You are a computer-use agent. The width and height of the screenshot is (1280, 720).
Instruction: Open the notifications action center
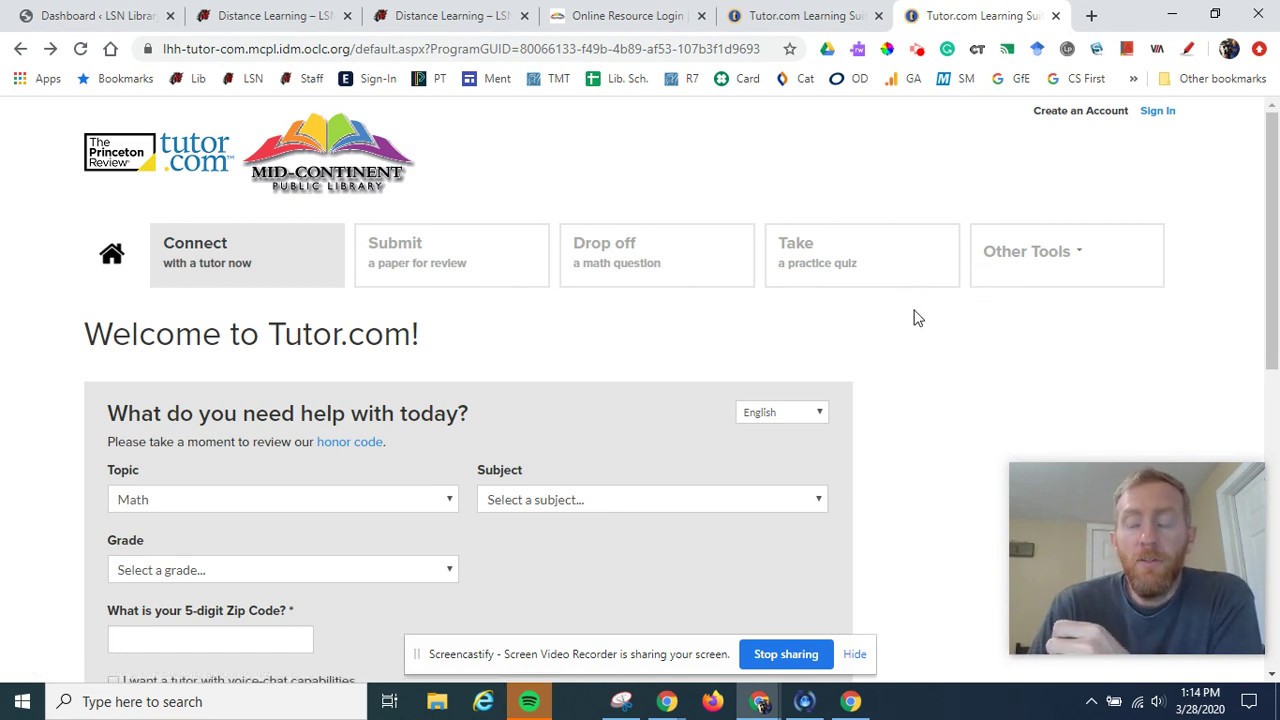1249,701
